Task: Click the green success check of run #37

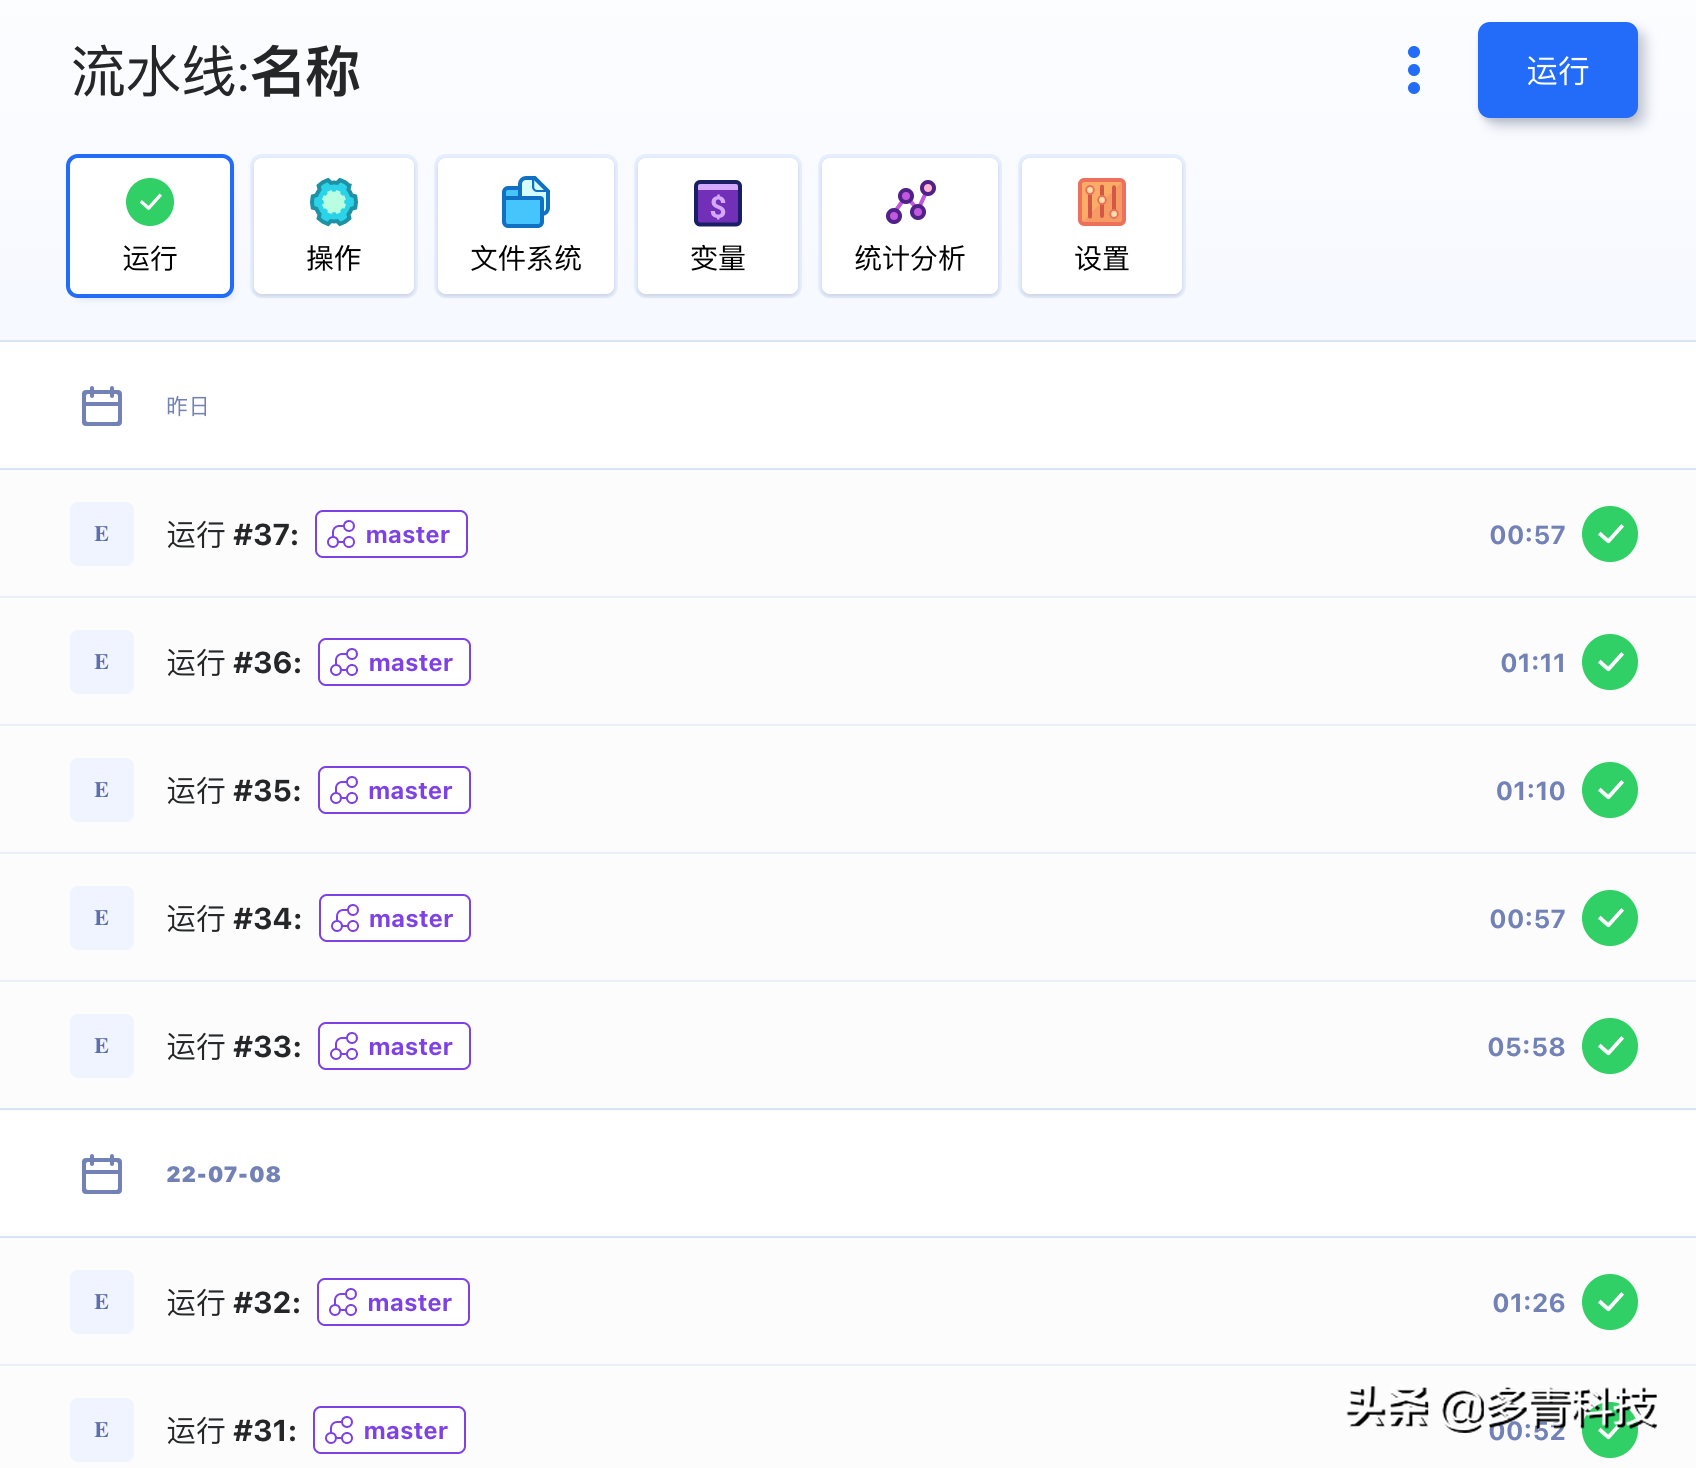Action: pyautogui.click(x=1610, y=534)
